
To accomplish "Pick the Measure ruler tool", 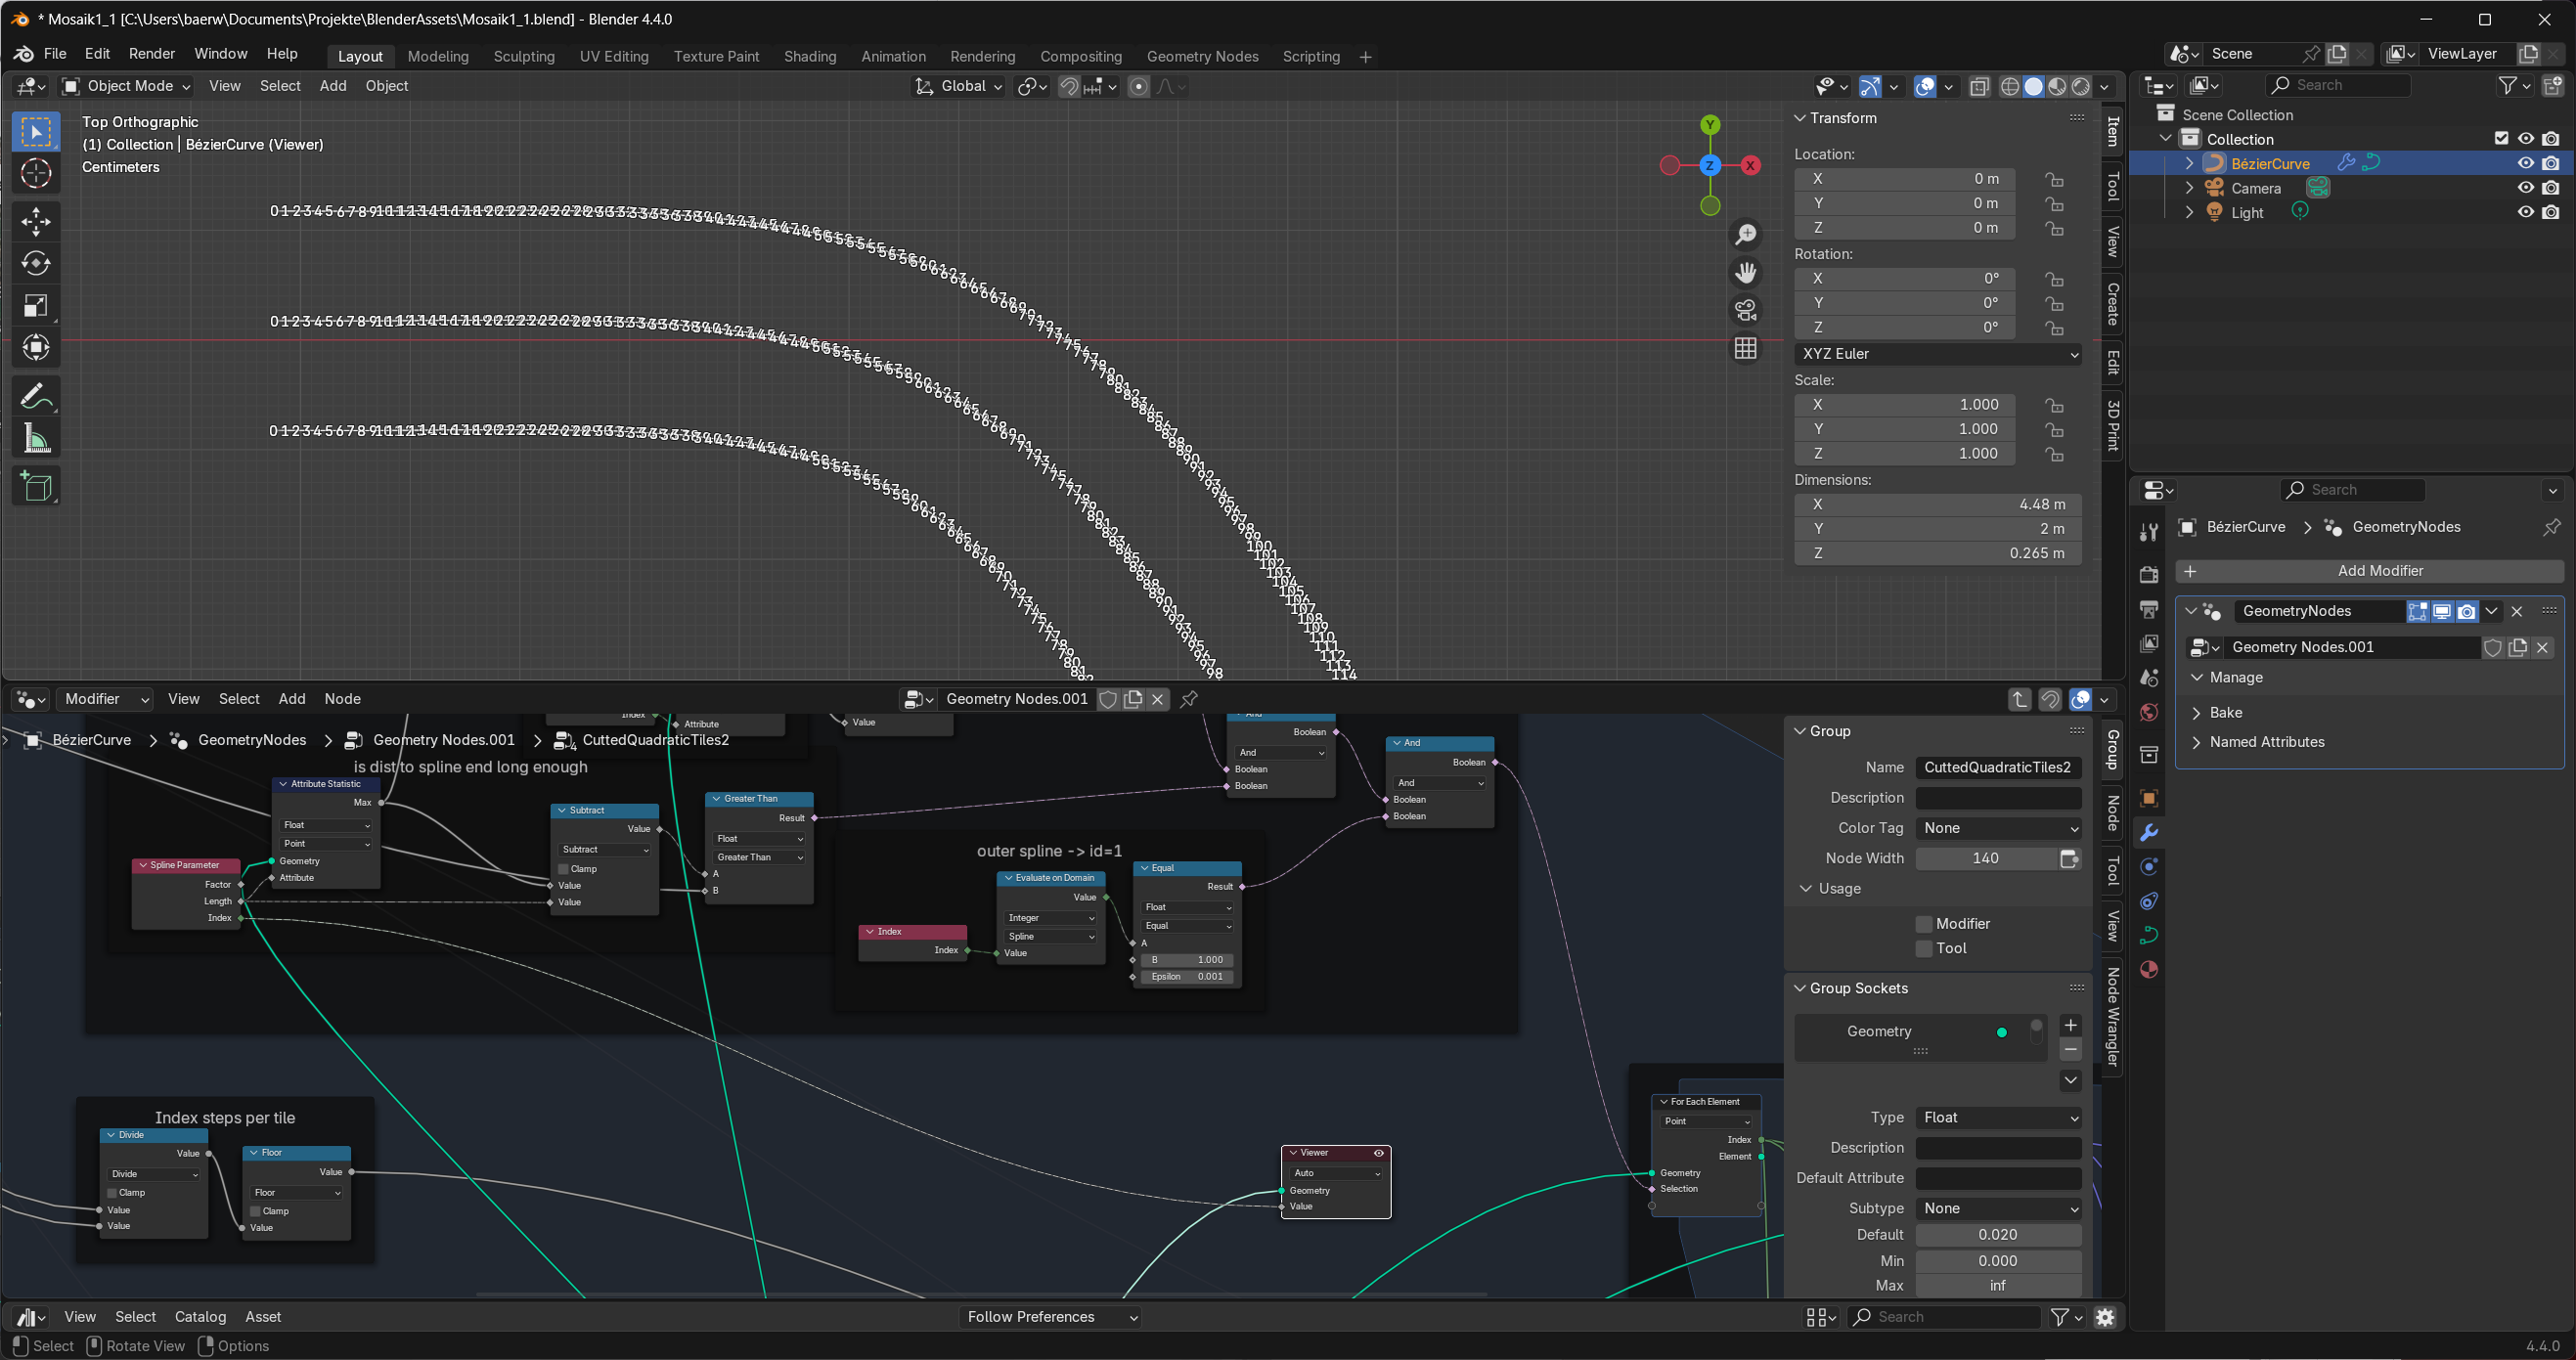I will [36, 439].
